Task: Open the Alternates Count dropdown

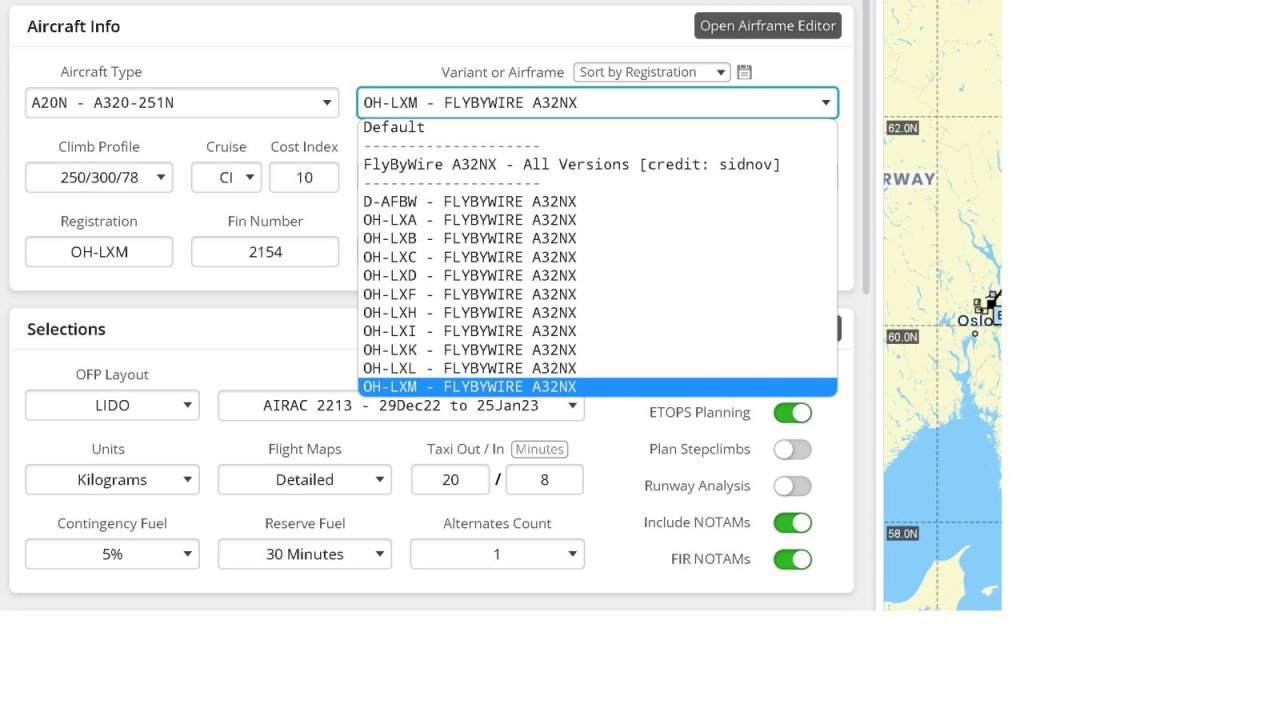Action: (x=497, y=554)
